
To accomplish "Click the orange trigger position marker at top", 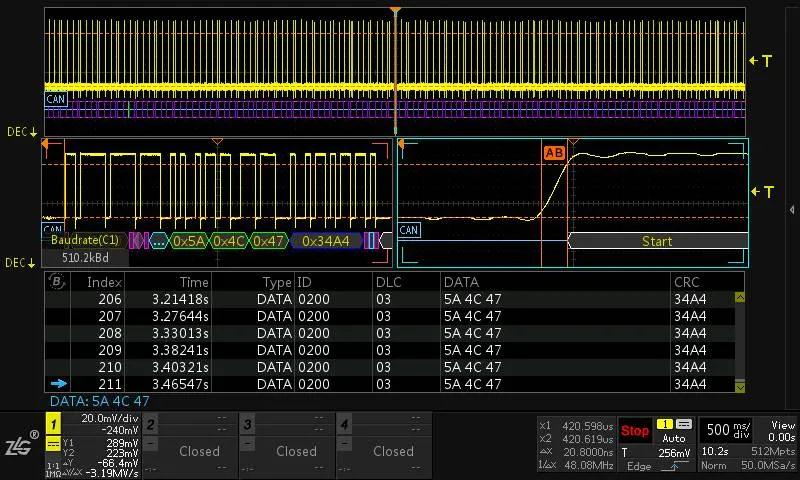I will pos(396,13).
